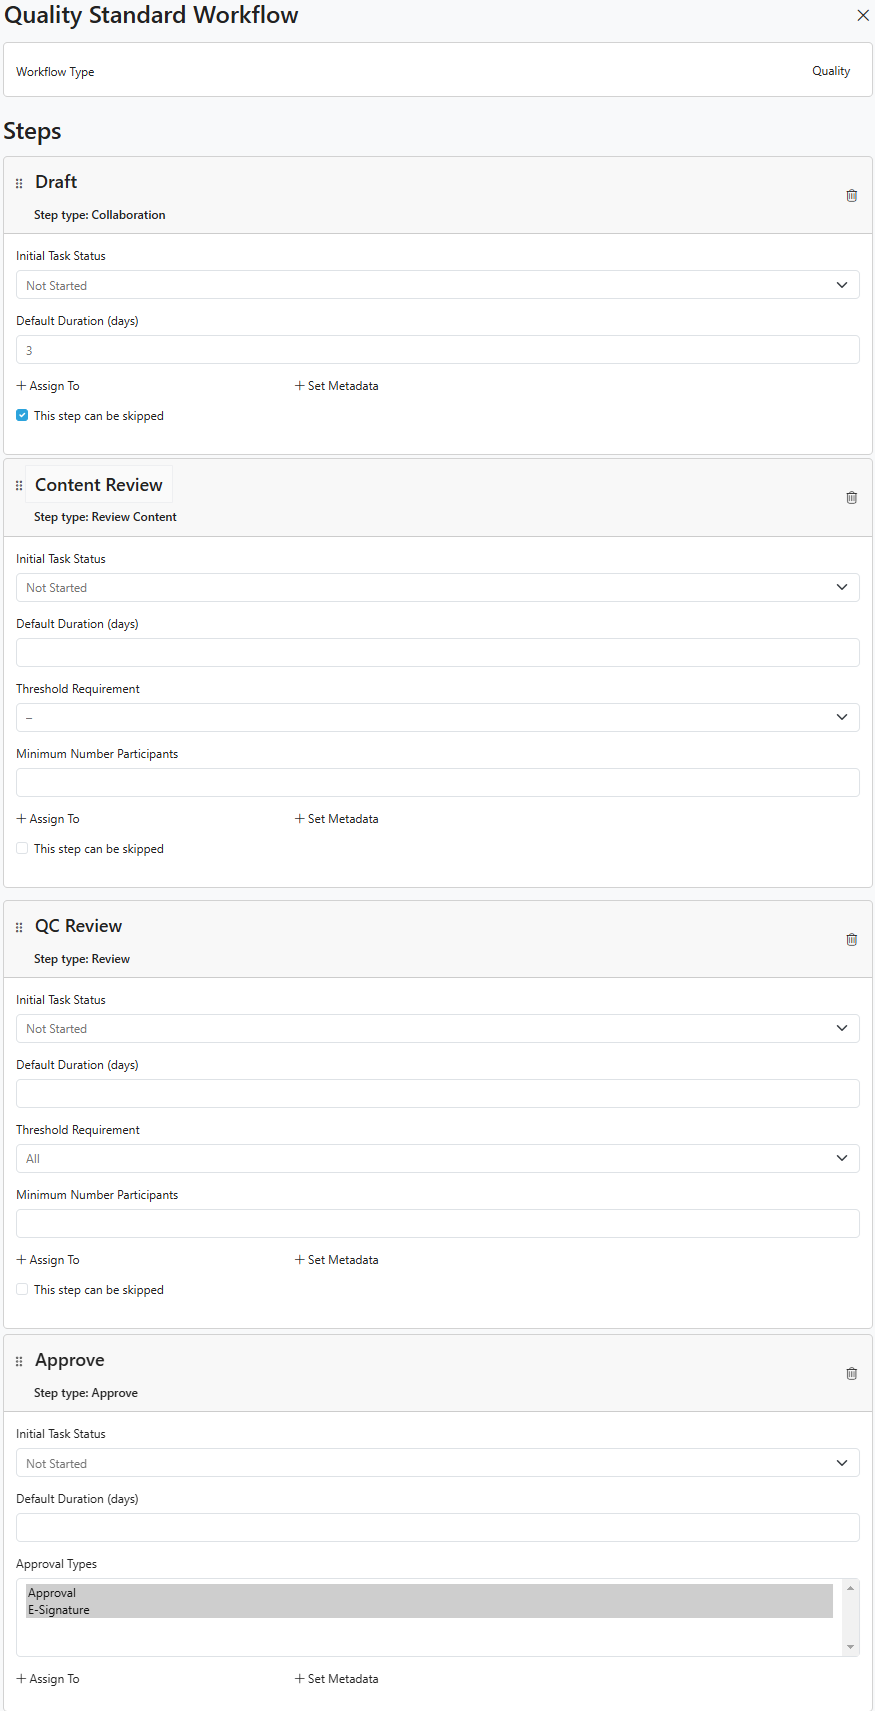
Task: Uncheck 'This step can be skipped' for Draft
Action: pos(21,414)
